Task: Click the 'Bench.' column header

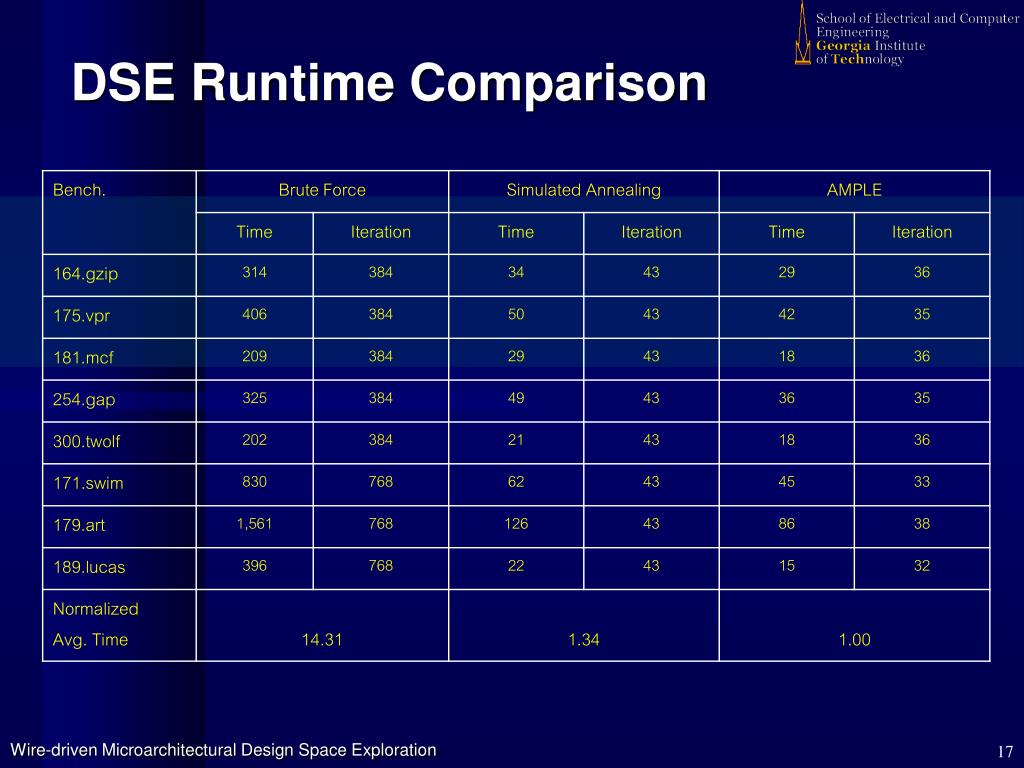Action: point(79,190)
